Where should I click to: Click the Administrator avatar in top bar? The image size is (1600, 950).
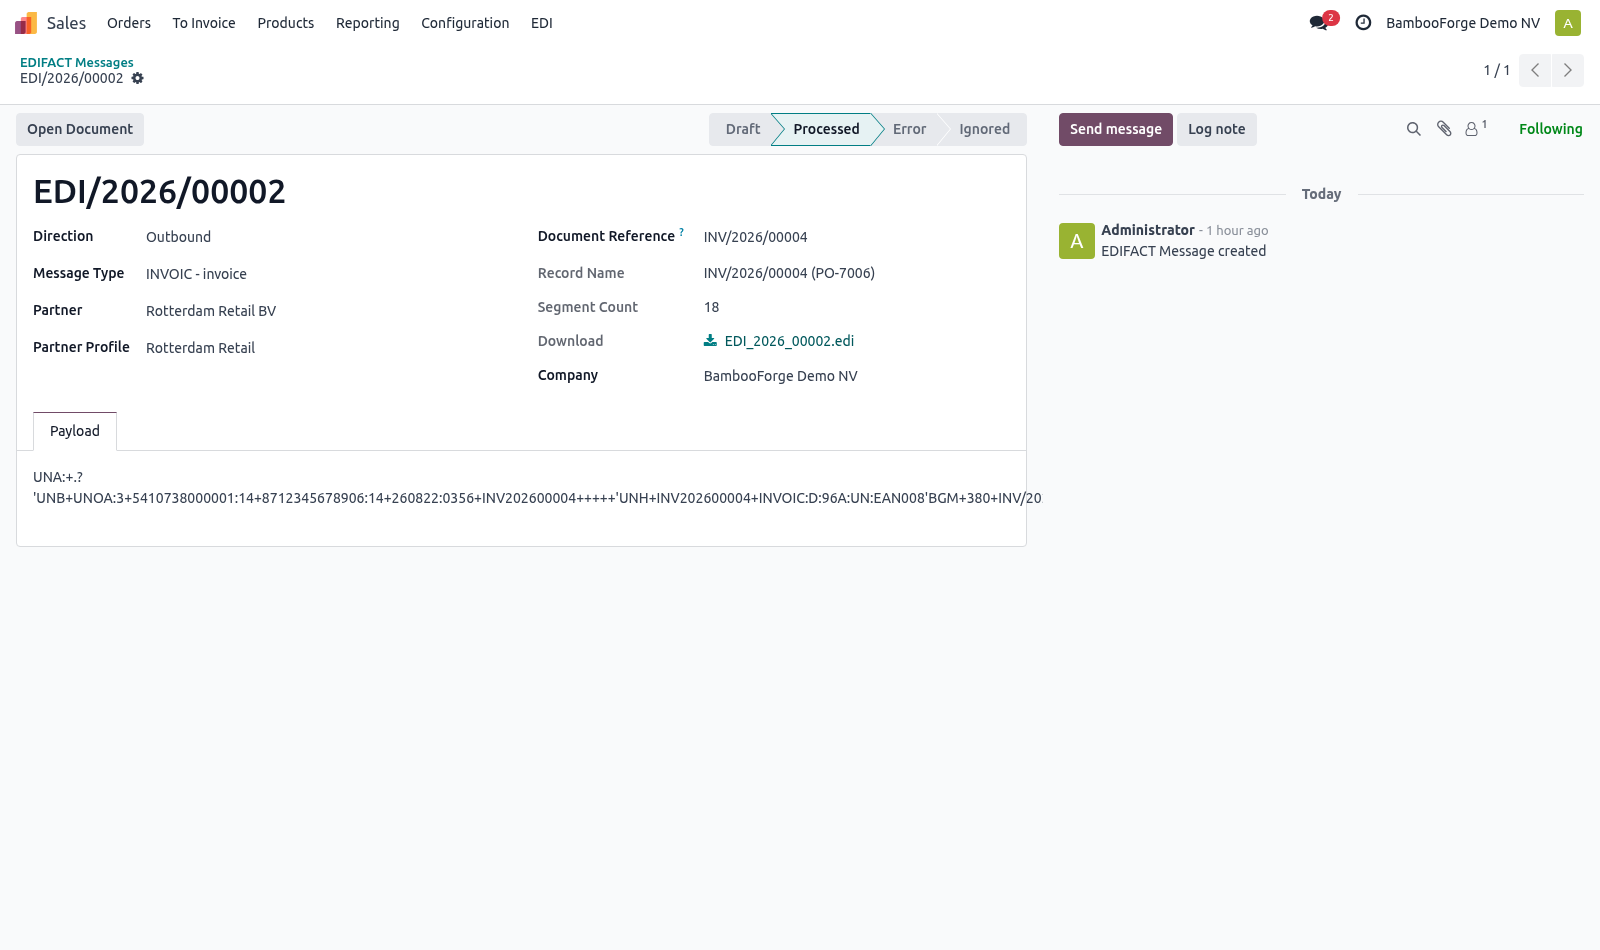(x=1568, y=23)
